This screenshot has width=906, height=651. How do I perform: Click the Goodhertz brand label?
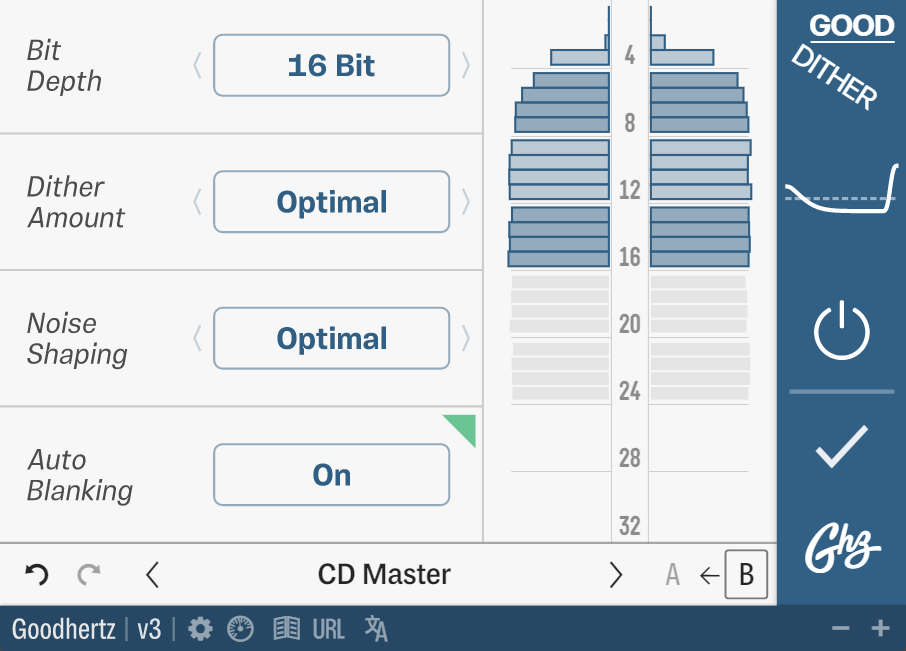click(x=64, y=629)
